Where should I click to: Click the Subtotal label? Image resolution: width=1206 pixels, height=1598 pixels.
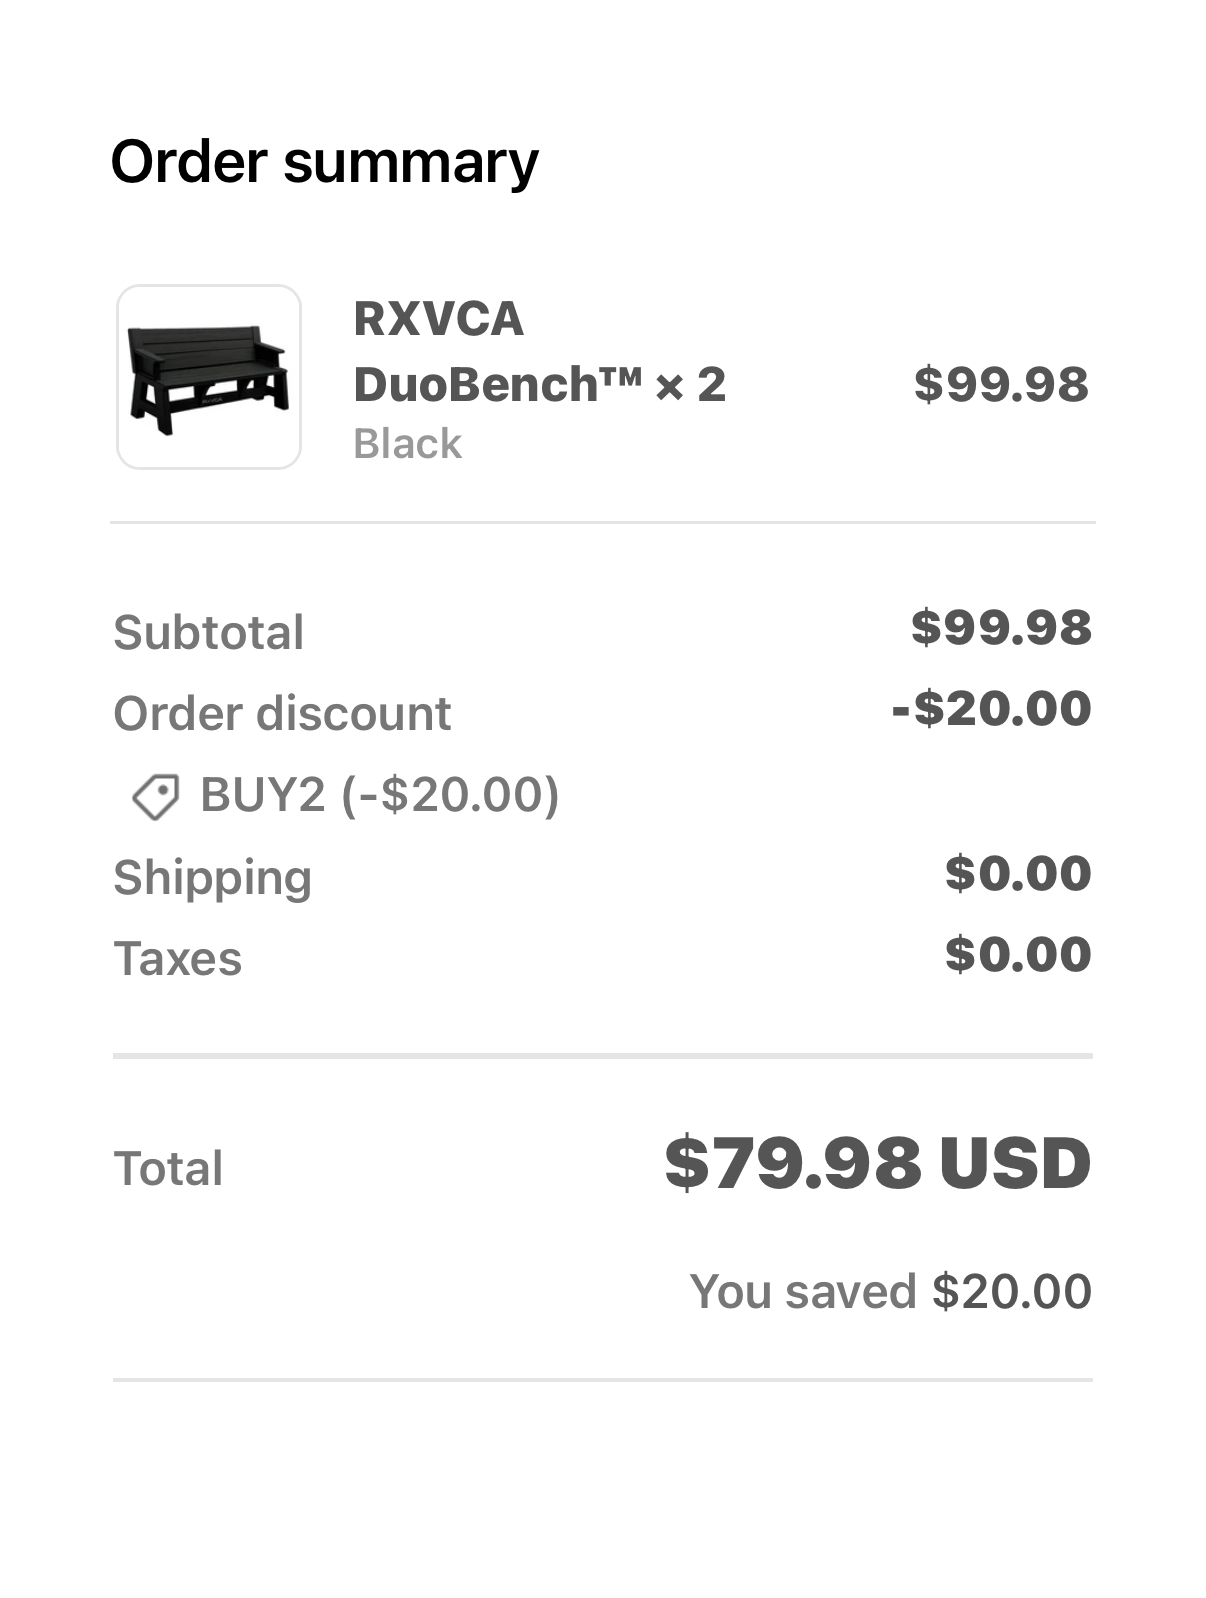208,632
